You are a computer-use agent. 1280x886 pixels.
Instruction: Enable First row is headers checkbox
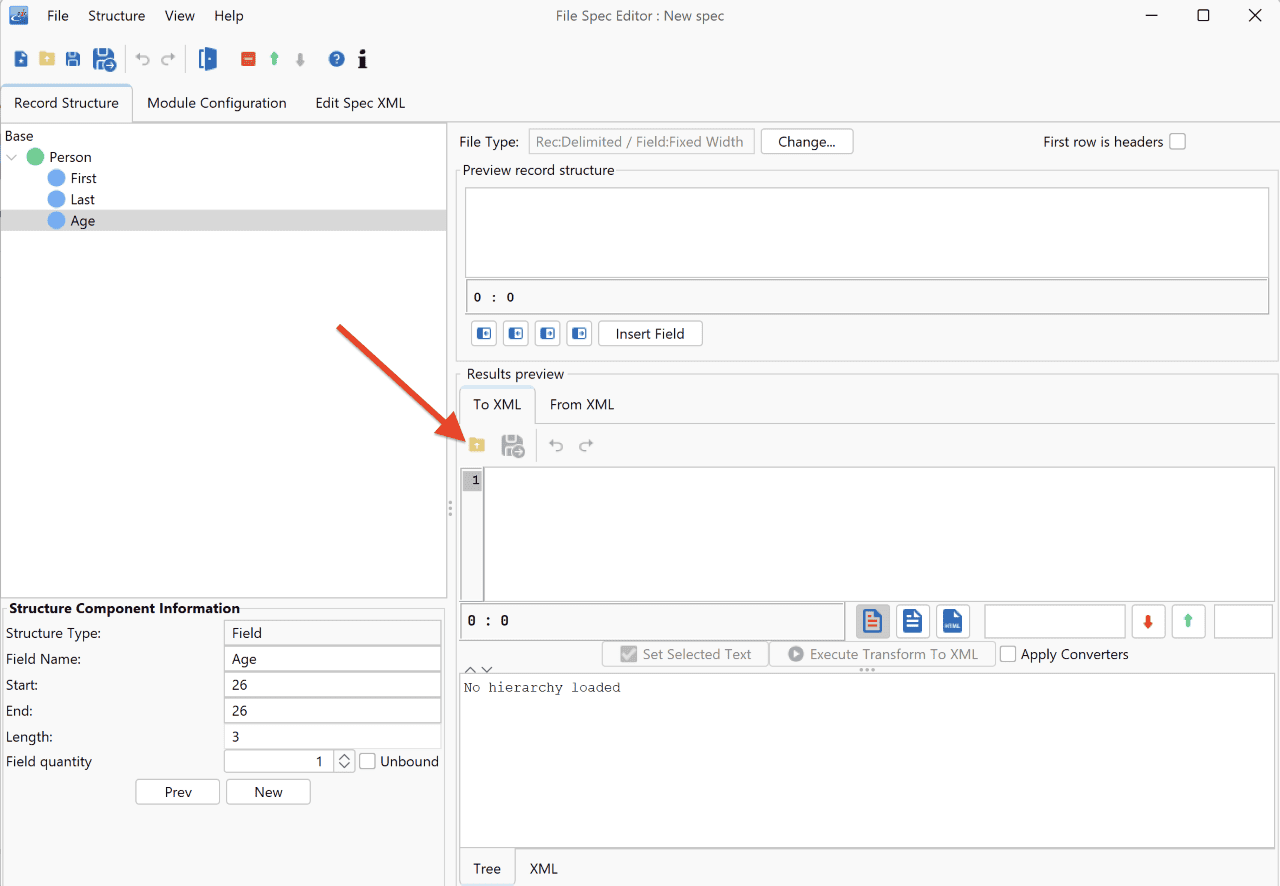[x=1178, y=142]
